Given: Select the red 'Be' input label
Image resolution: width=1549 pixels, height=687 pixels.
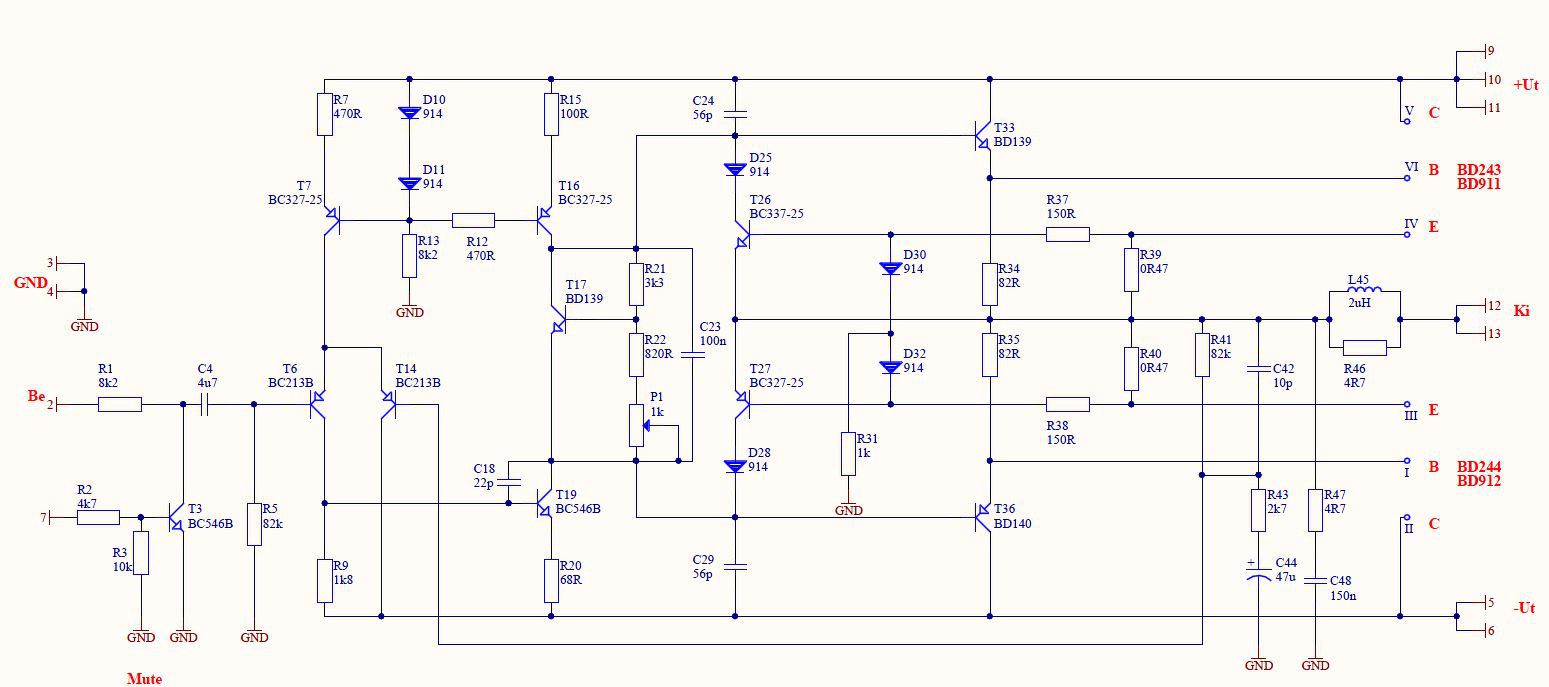Looking at the screenshot, I should tap(36, 396).
